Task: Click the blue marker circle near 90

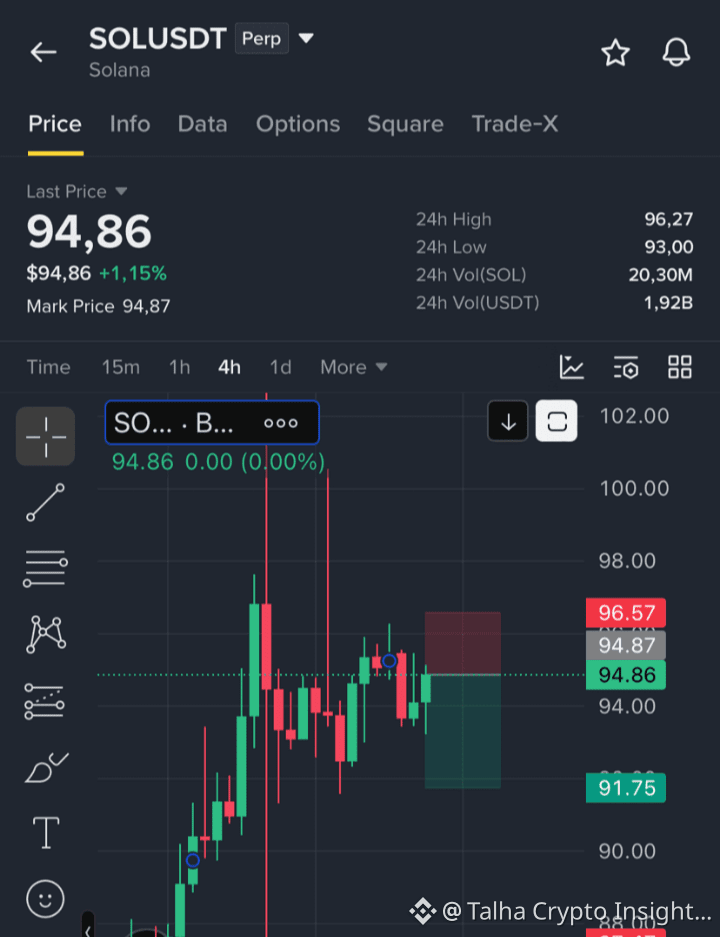Action: [192, 860]
